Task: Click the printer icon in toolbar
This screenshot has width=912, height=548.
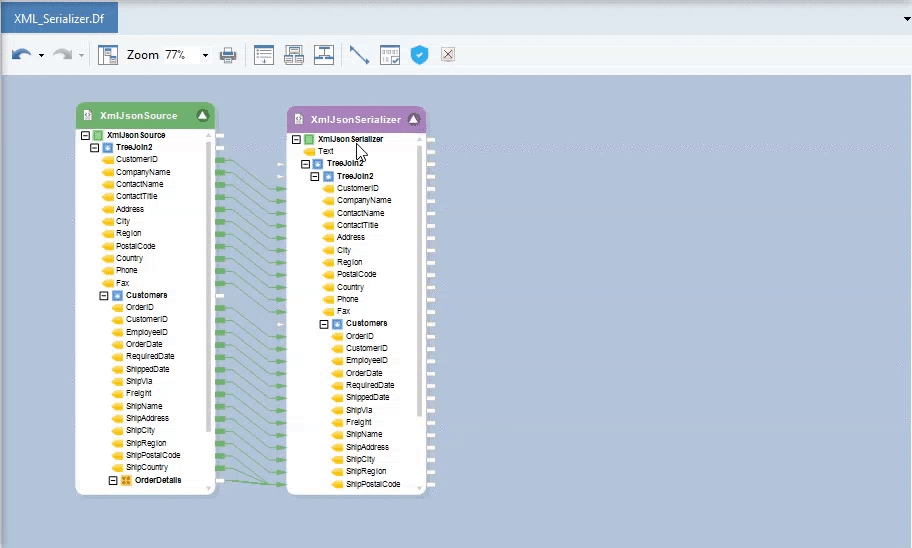Action: 228,55
